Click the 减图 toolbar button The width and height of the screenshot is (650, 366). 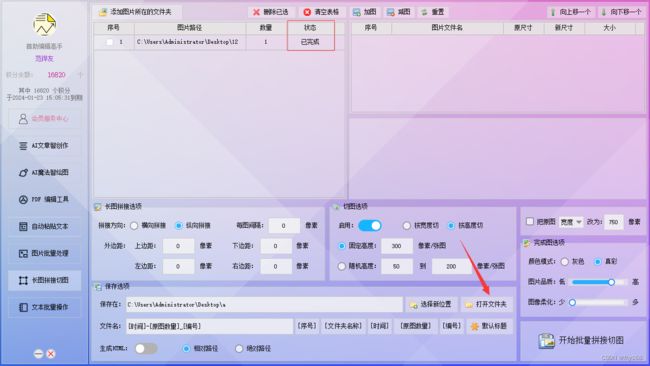coord(398,12)
